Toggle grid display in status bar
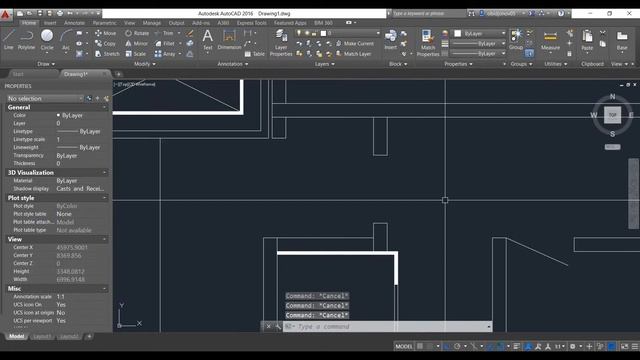 coord(420,346)
